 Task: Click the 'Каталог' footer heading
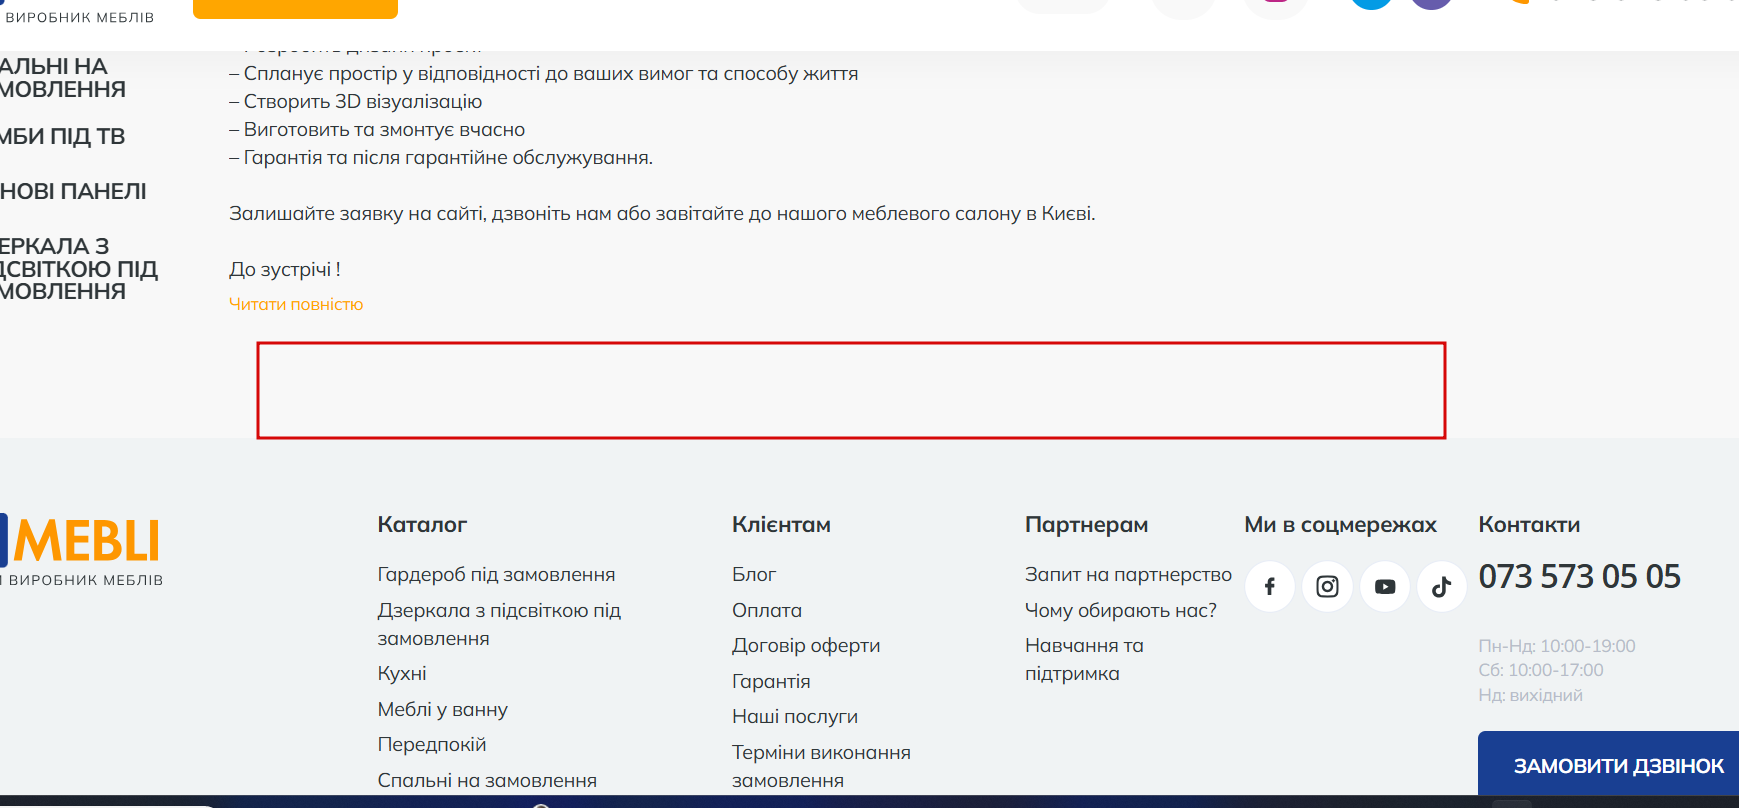click(422, 525)
